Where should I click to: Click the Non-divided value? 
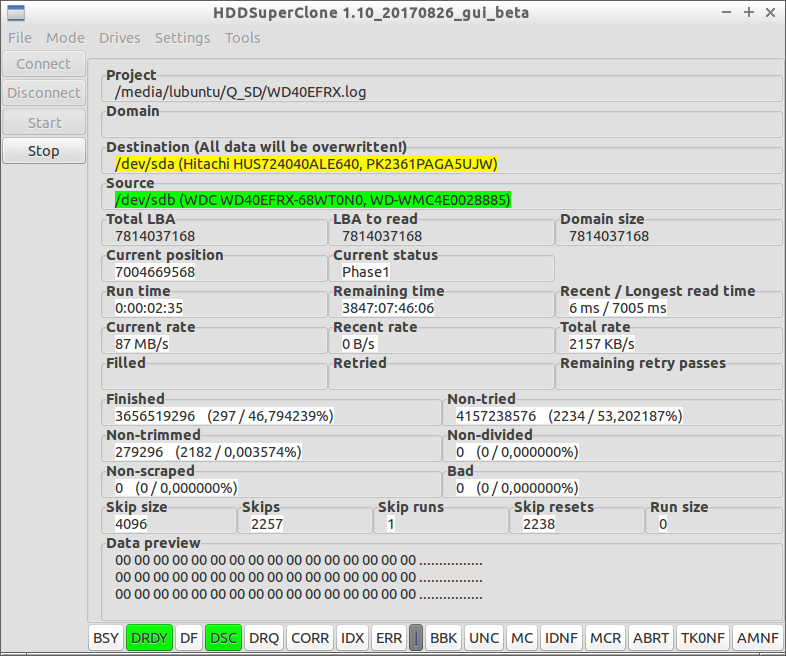(x=517, y=452)
